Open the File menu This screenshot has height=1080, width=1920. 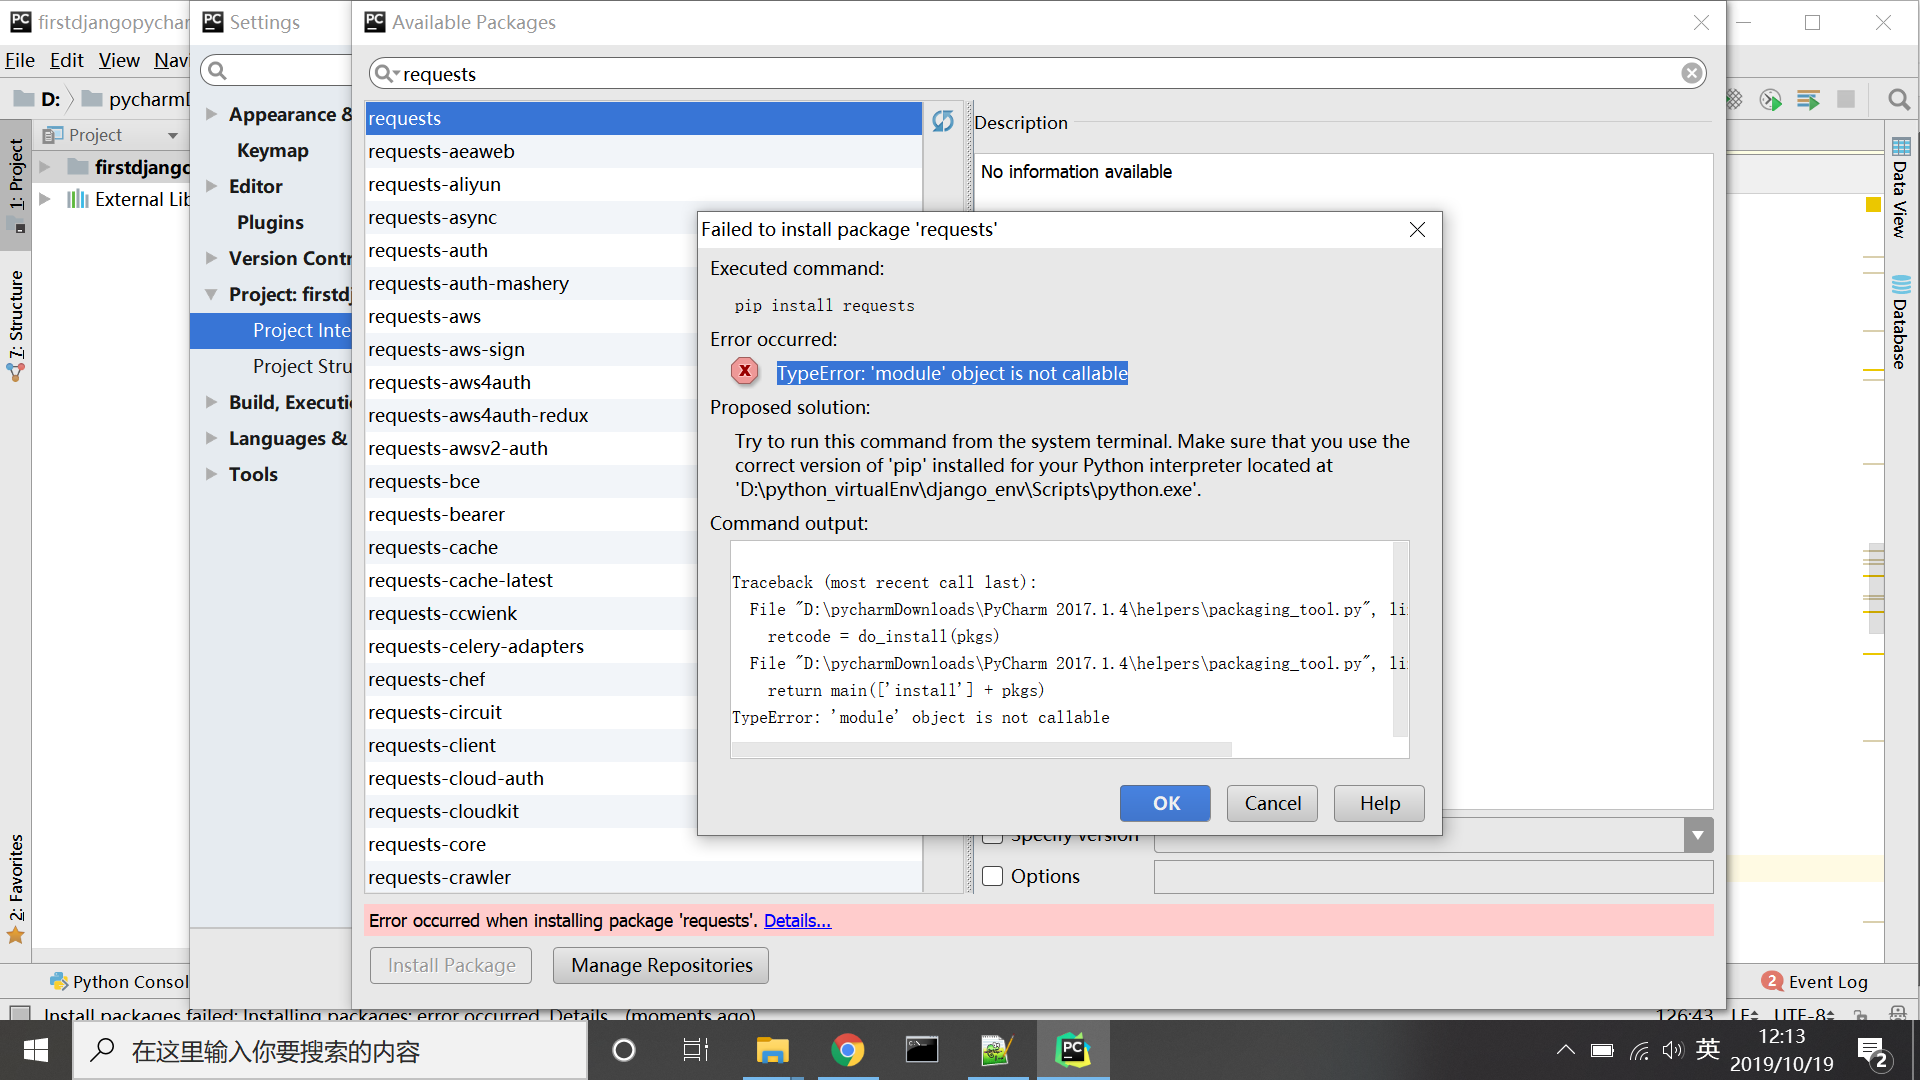[20, 60]
